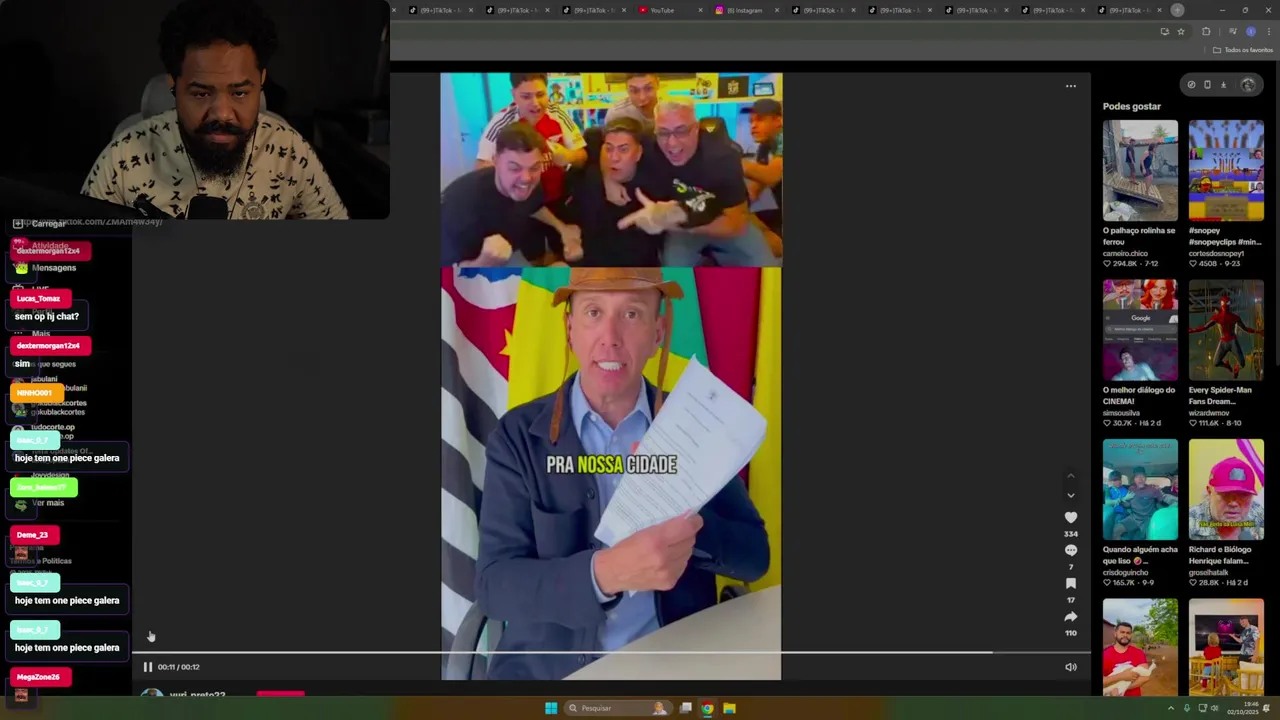The height and width of the screenshot is (720, 1280).
Task: Open the three-dot more options menu
Action: [x=1070, y=86]
